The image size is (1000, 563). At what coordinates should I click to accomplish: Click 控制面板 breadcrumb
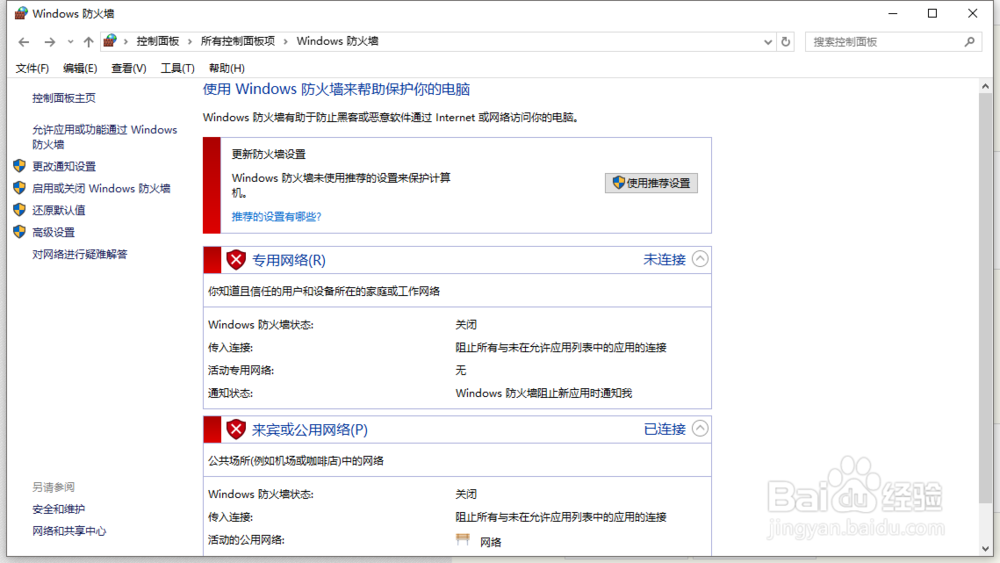(158, 41)
